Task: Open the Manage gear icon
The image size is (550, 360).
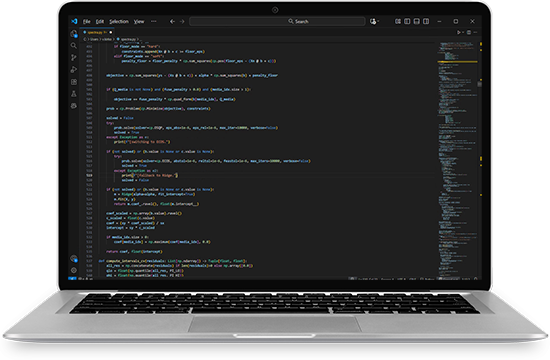Action: click(74, 270)
